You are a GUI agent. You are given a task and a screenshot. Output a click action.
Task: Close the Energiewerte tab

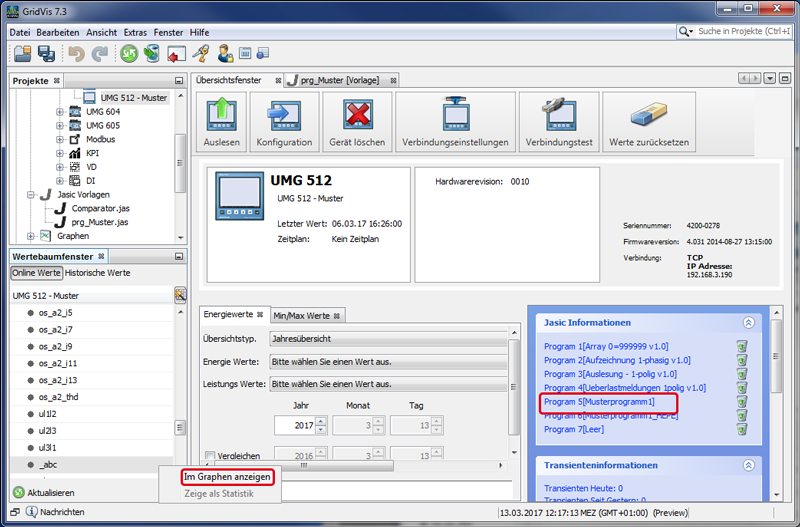point(260,315)
